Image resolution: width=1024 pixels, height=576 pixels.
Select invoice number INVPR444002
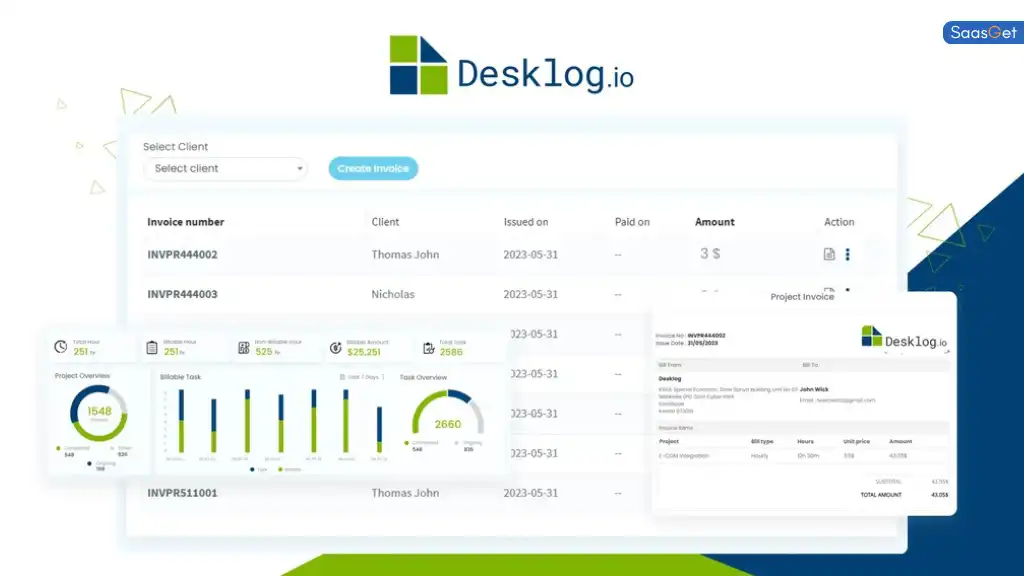182,255
